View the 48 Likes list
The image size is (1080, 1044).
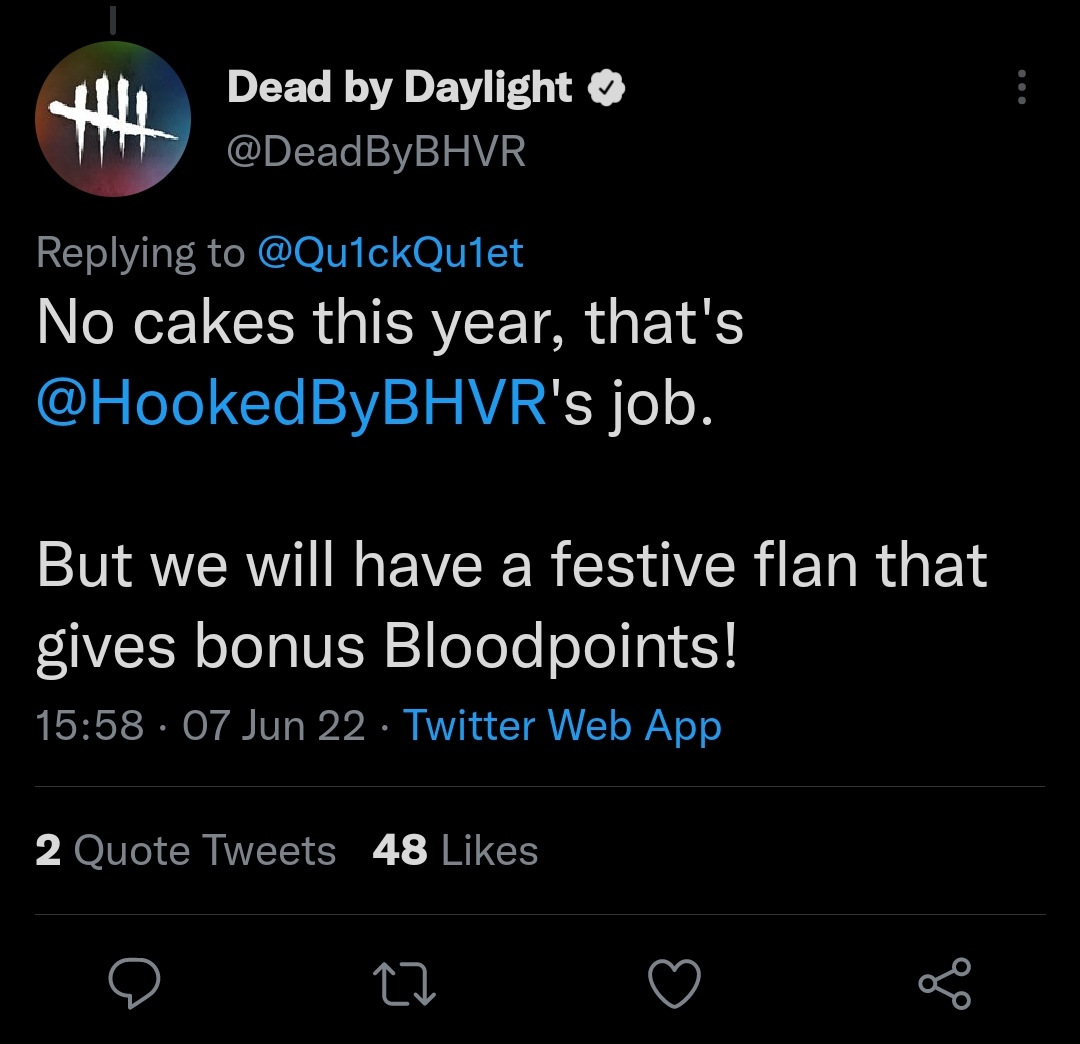click(455, 851)
